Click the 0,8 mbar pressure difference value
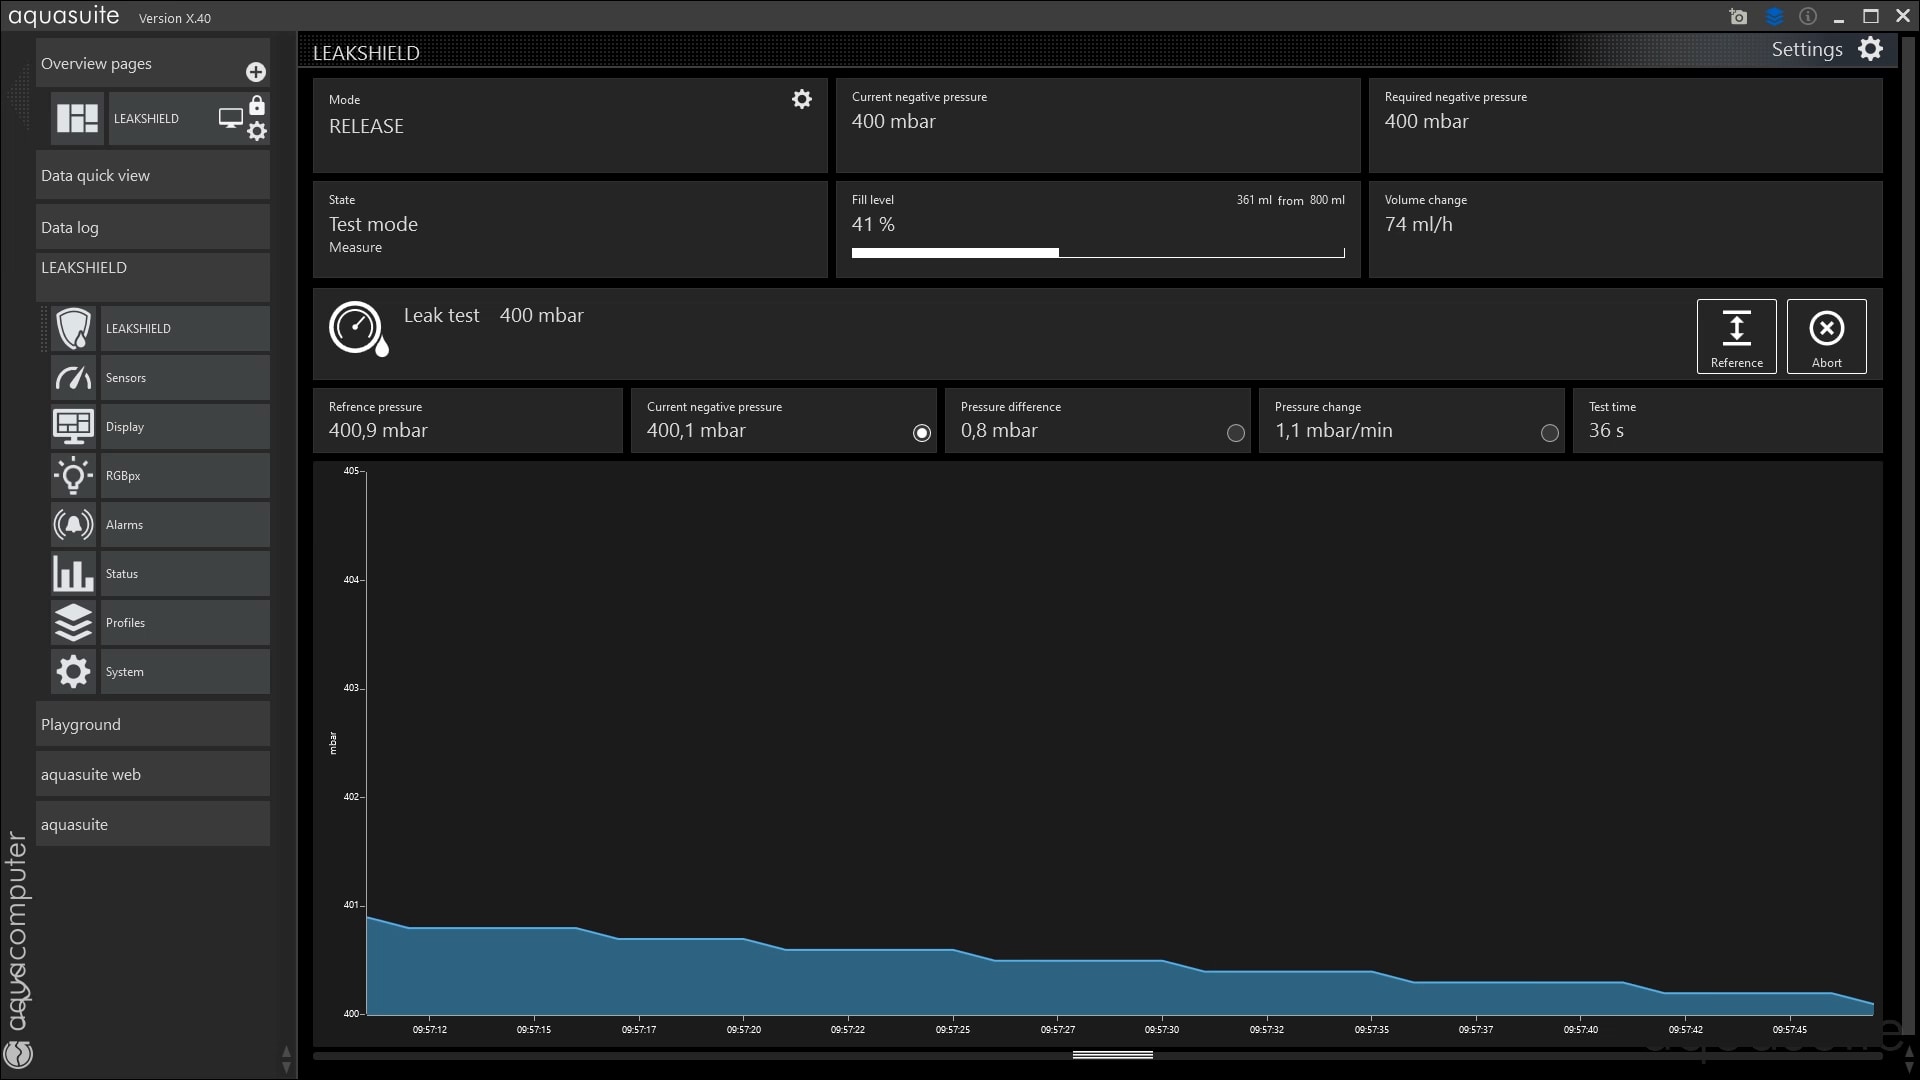1920x1080 pixels. [999, 430]
